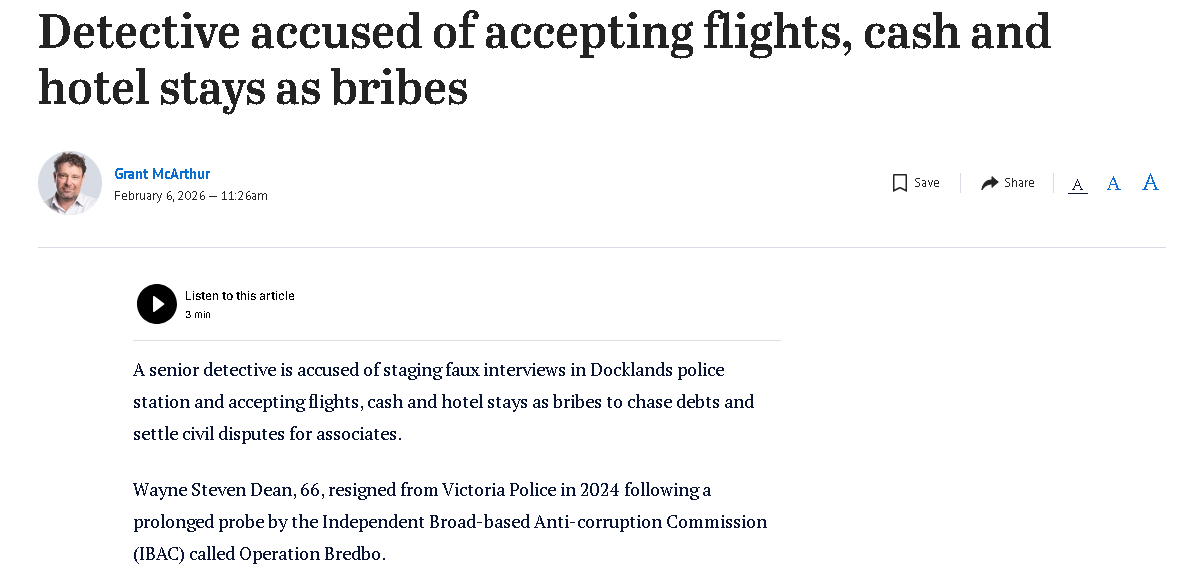Click the Share arrow icon
The image size is (1180, 584).
tap(989, 183)
